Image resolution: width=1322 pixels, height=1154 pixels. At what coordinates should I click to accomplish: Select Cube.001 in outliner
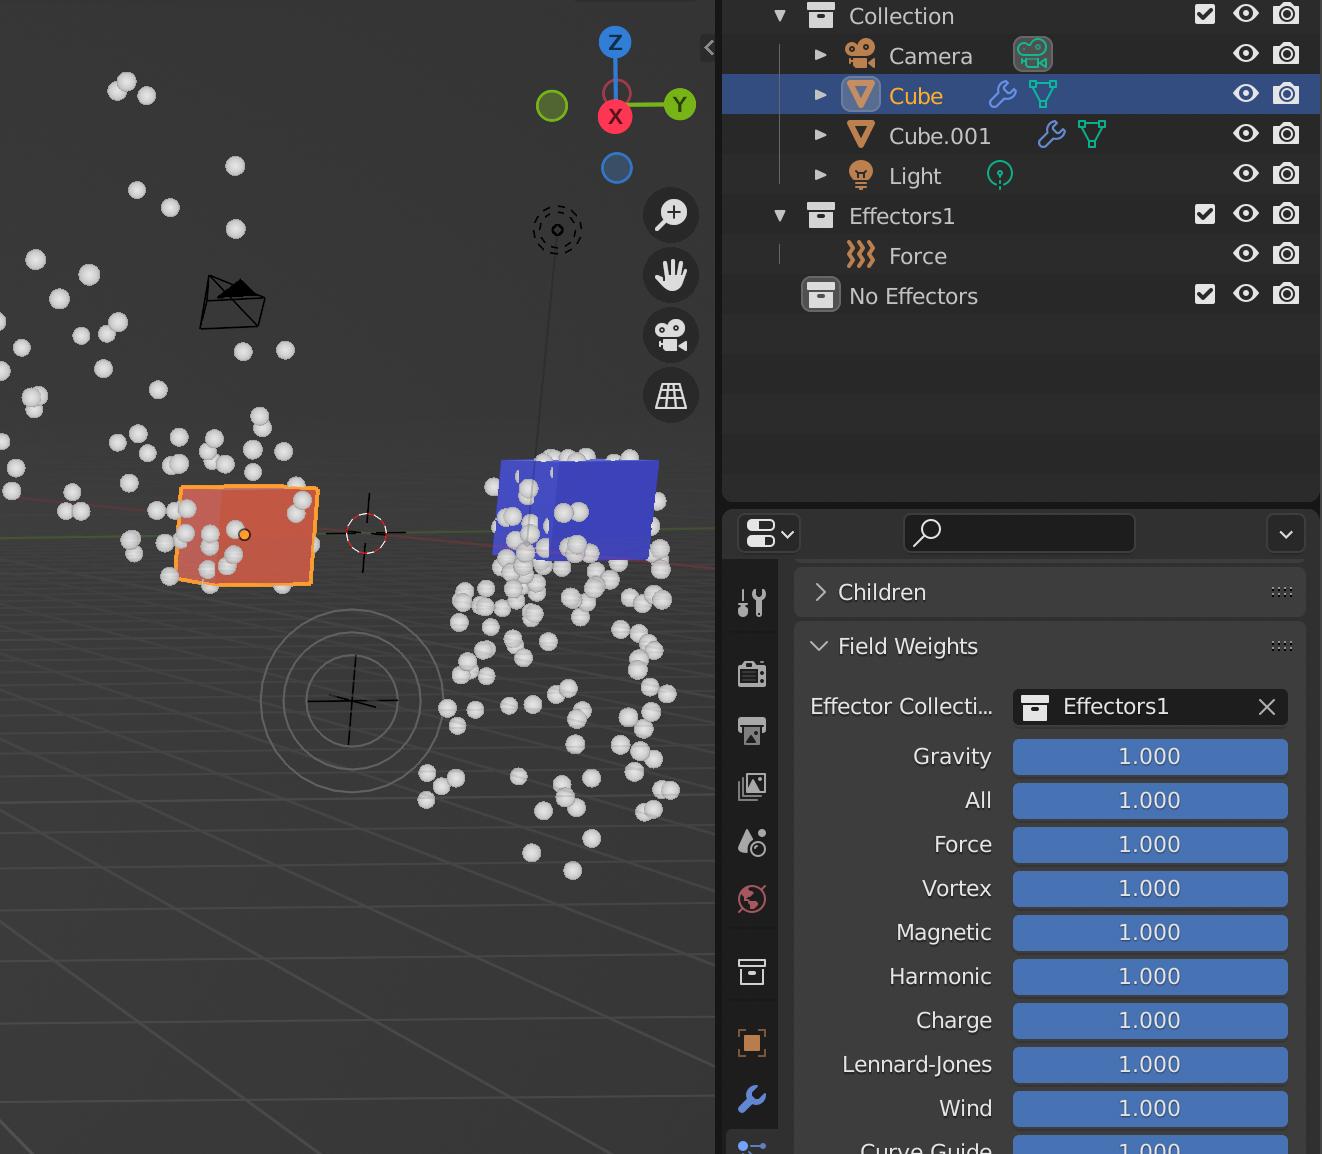pos(940,136)
